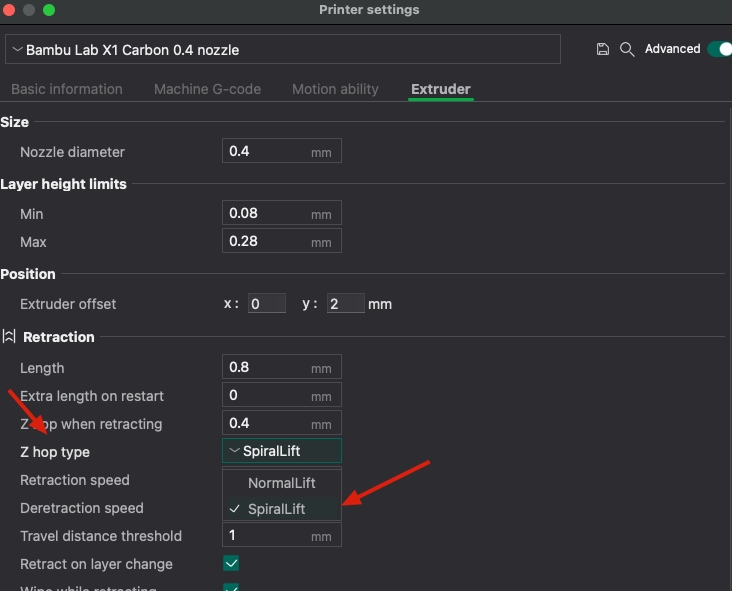Toggle the Advanced mode switch

pos(718,49)
